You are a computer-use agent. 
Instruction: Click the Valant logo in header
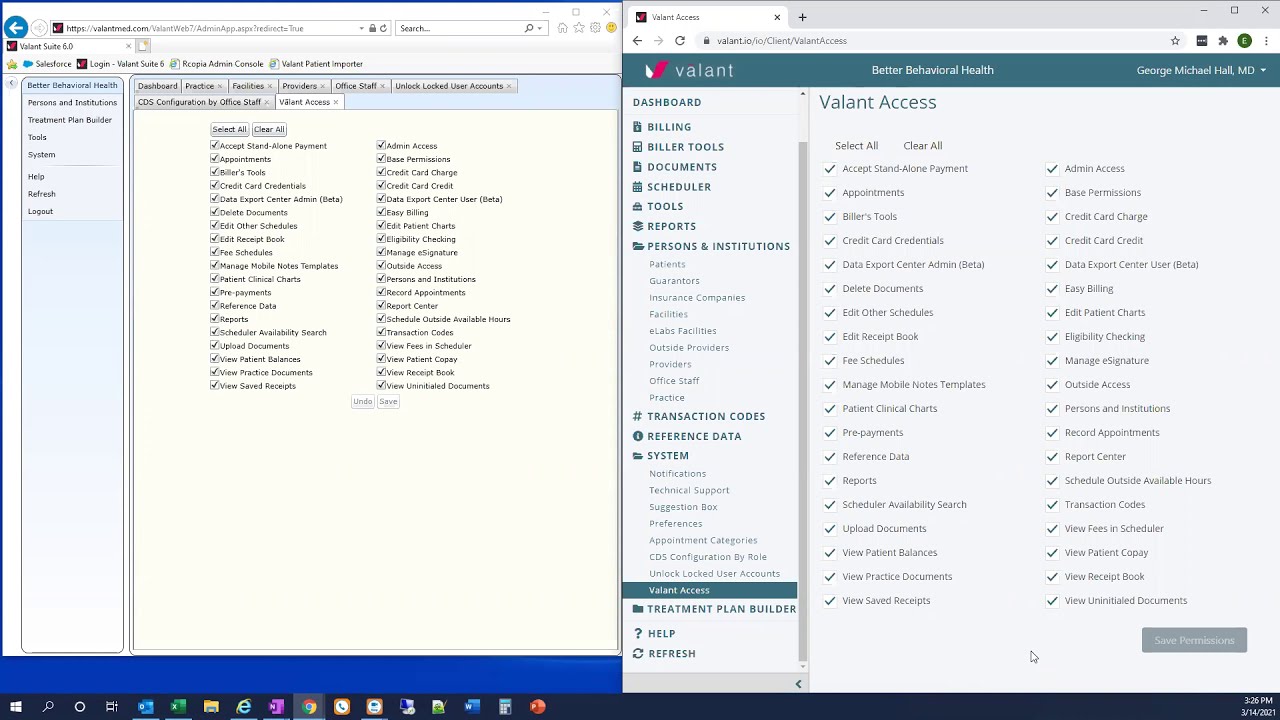tap(689, 70)
